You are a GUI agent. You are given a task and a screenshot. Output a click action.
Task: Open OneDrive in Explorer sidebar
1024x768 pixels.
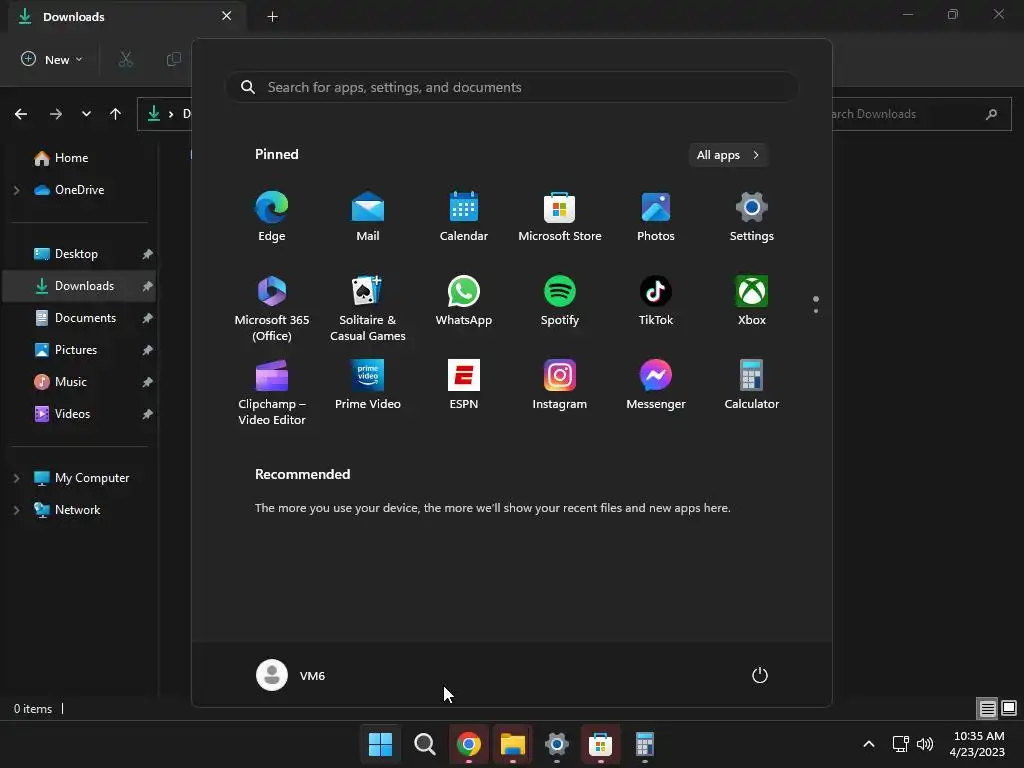pos(69,190)
